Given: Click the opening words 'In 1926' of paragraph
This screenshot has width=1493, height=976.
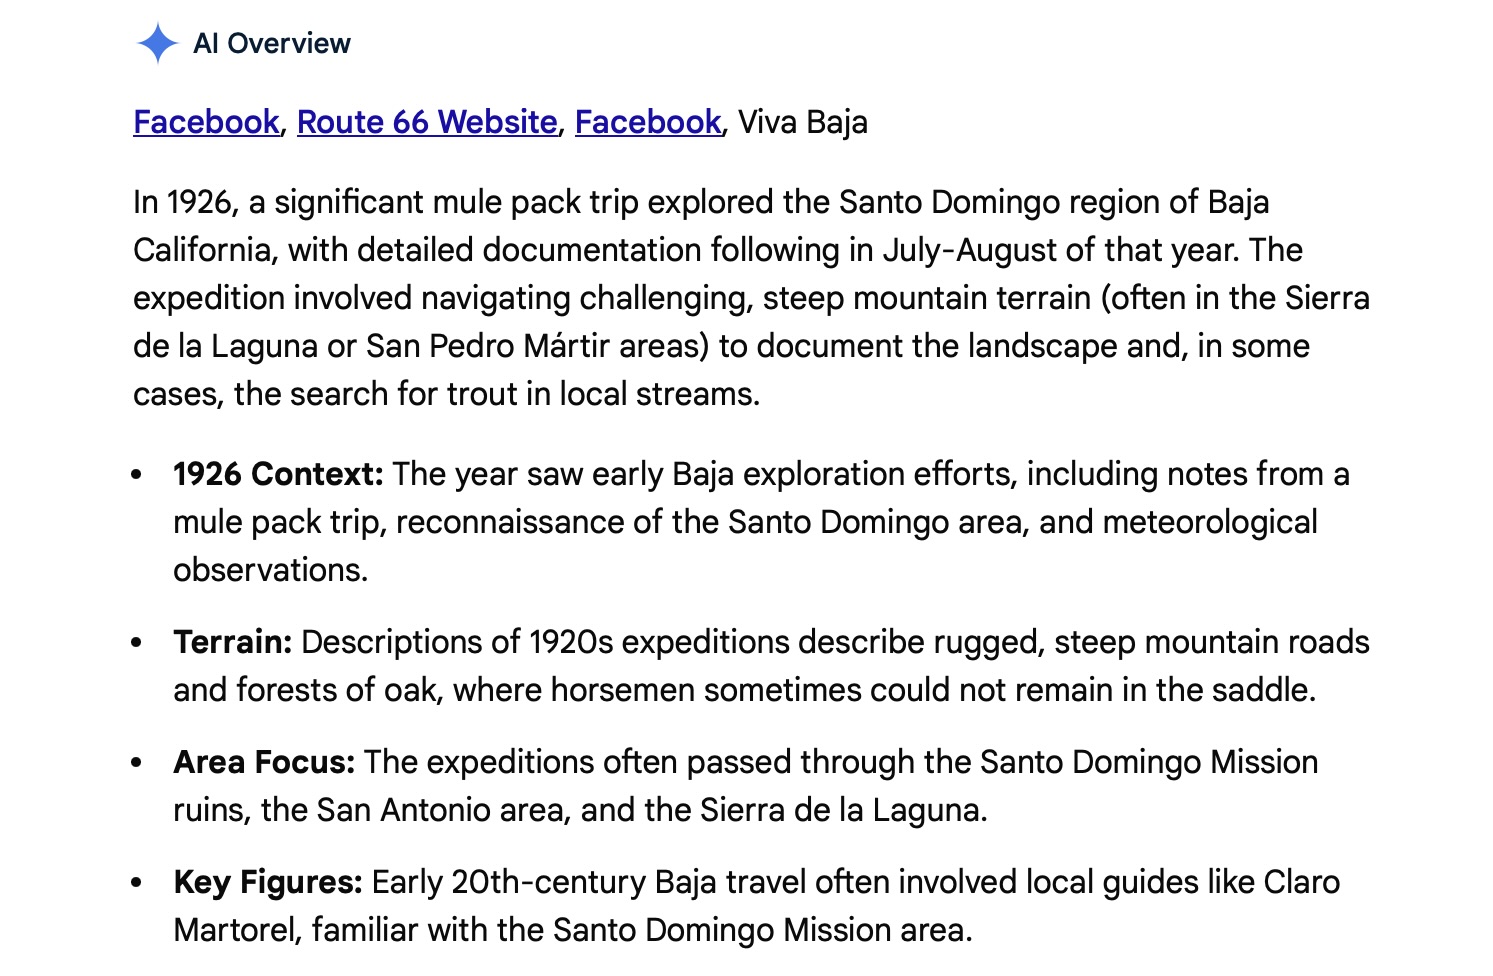Looking at the screenshot, I should (183, 202).
